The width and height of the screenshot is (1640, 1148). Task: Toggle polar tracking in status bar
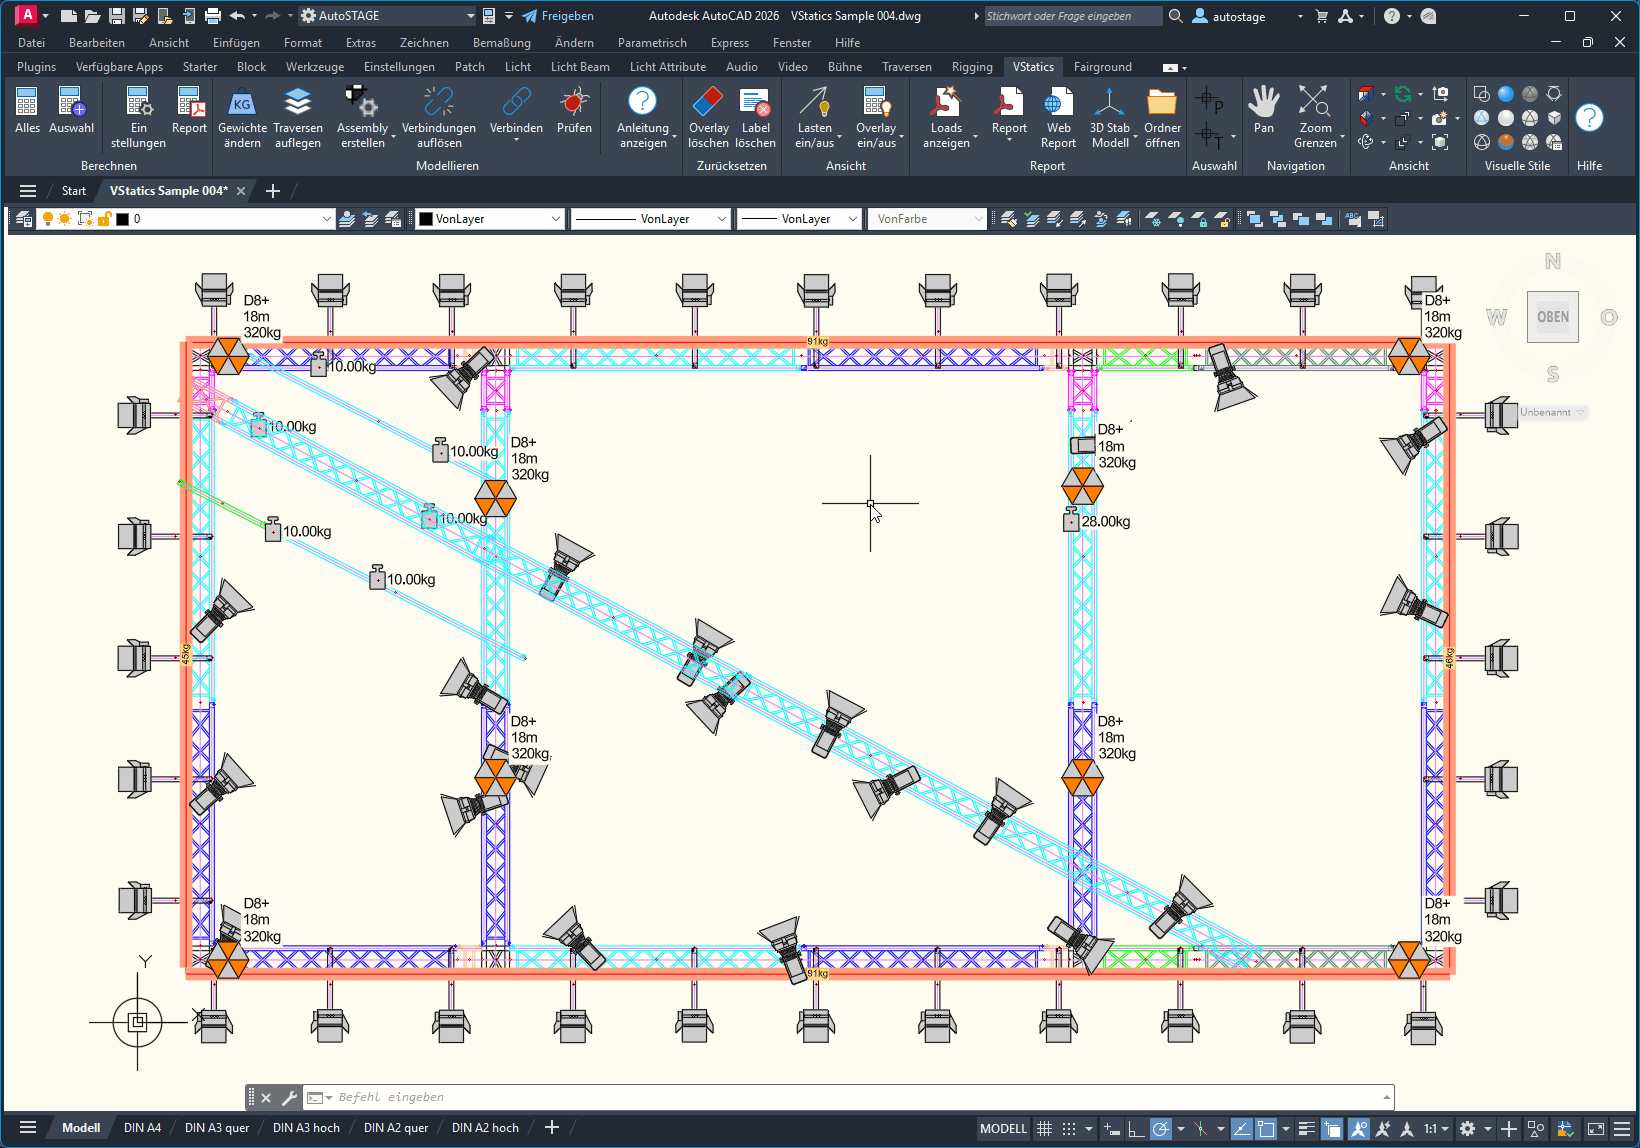(x=1160, y=1128)
